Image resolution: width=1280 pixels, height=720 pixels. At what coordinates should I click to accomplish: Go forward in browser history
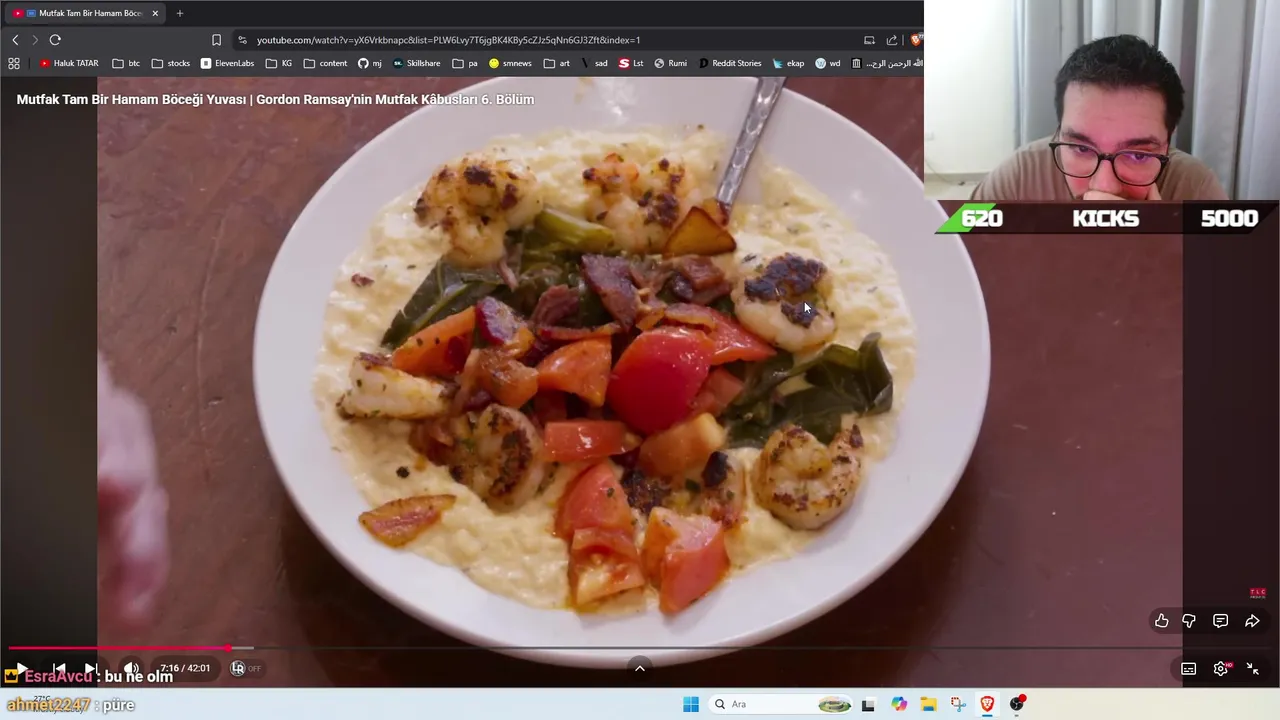coord(35,40)
